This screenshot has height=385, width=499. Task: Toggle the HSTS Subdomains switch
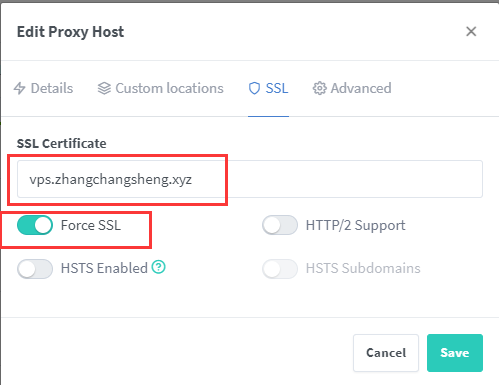[x=280, y=269]
